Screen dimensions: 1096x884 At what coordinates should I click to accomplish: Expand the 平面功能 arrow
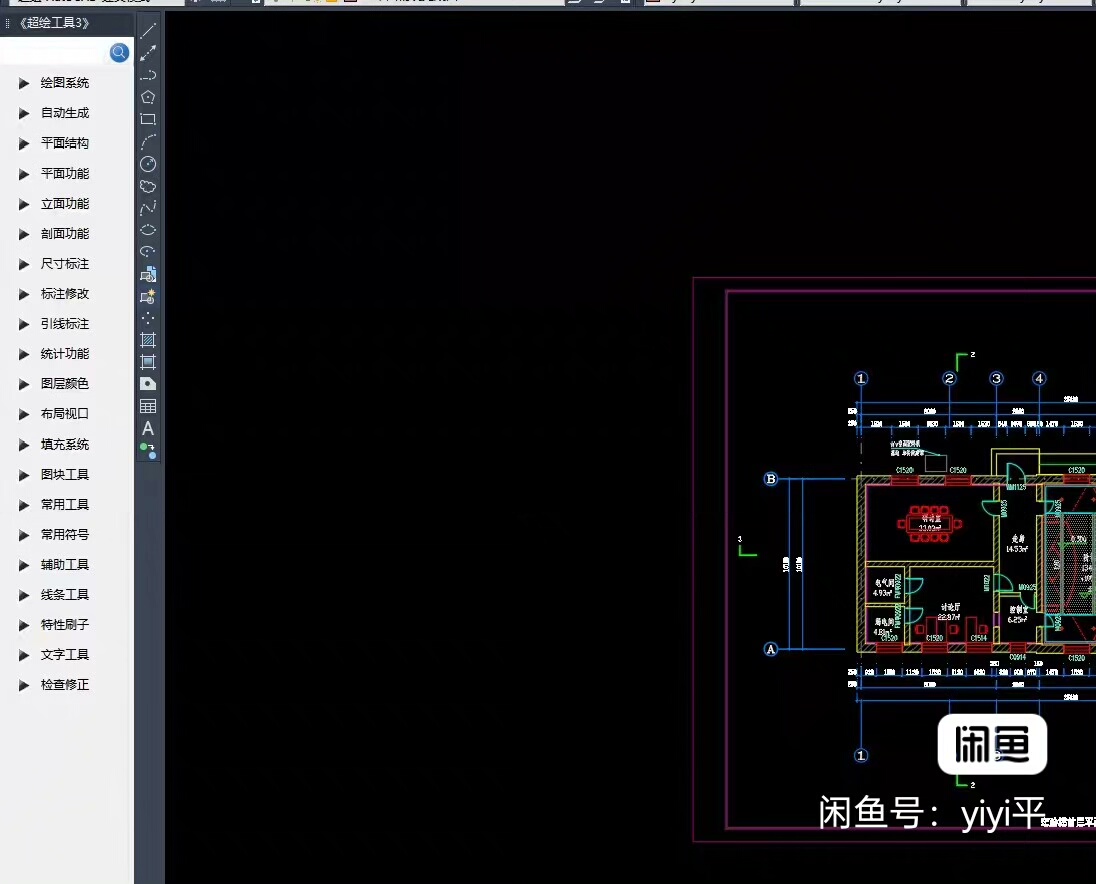tap(24, 174)
